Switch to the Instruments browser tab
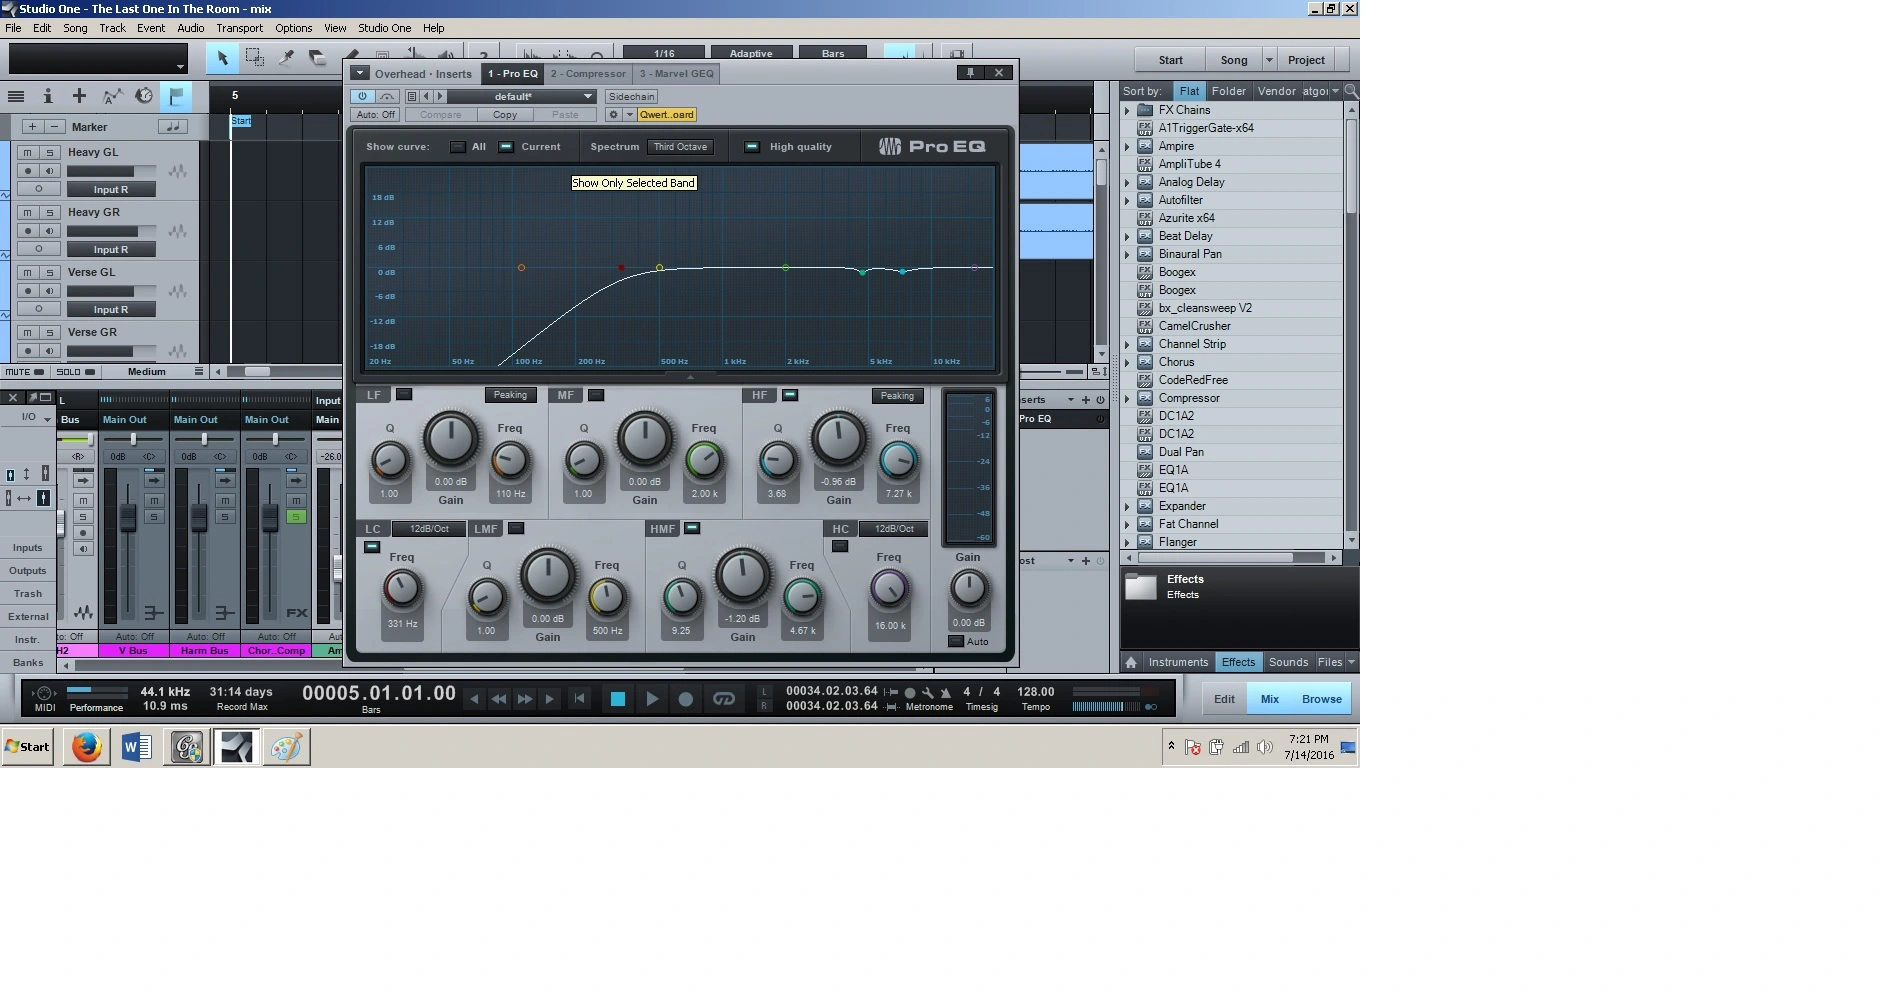1884x998 pixels. 1178,662
